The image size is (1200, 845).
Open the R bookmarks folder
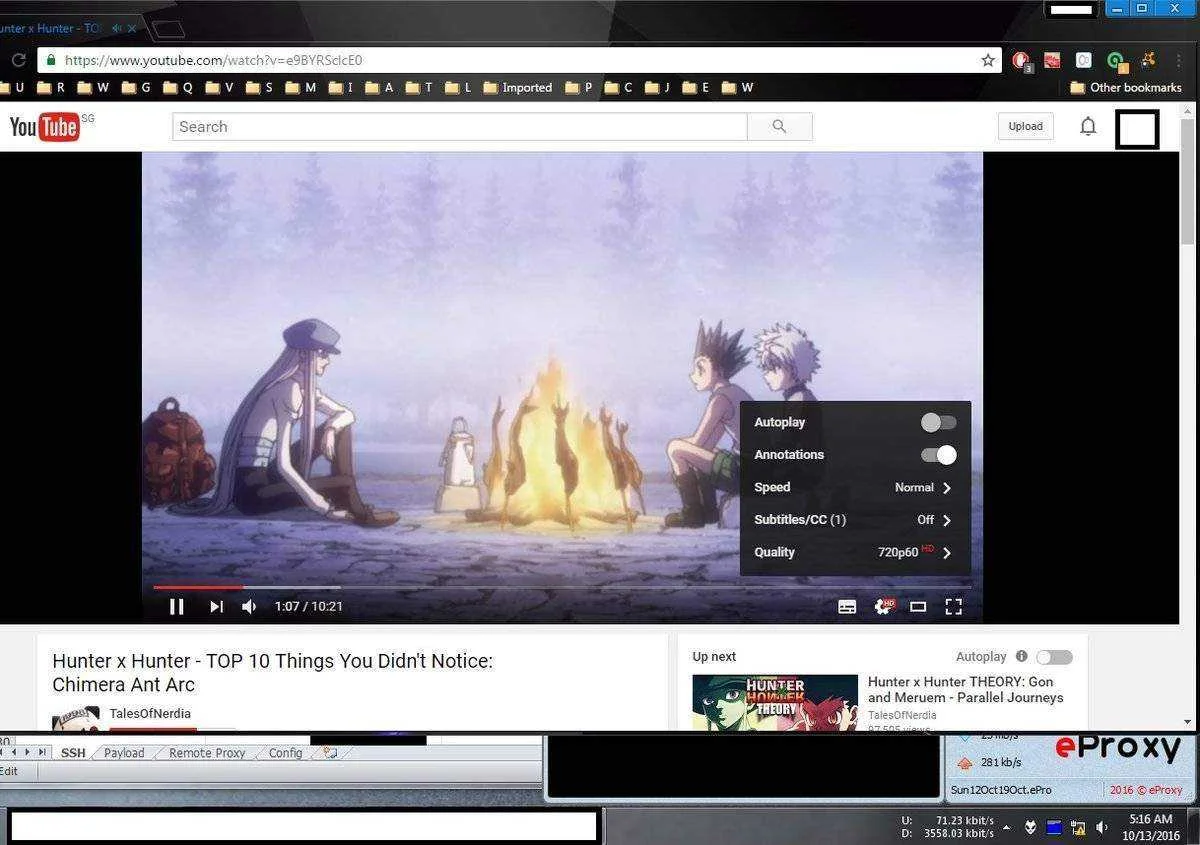coord(52,88)
